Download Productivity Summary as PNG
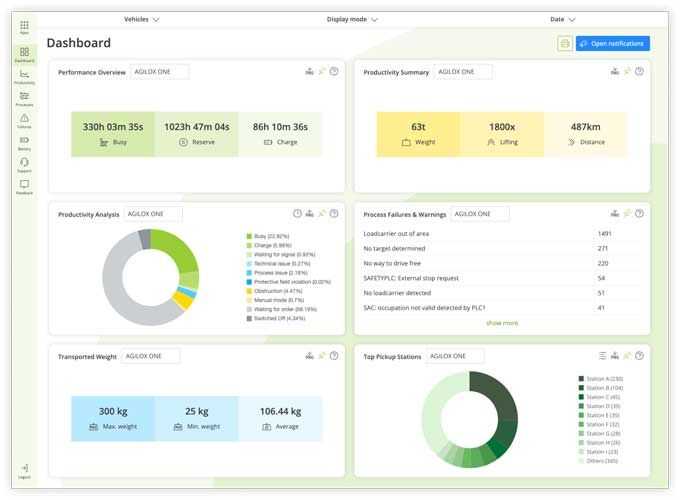 point(615,72)
